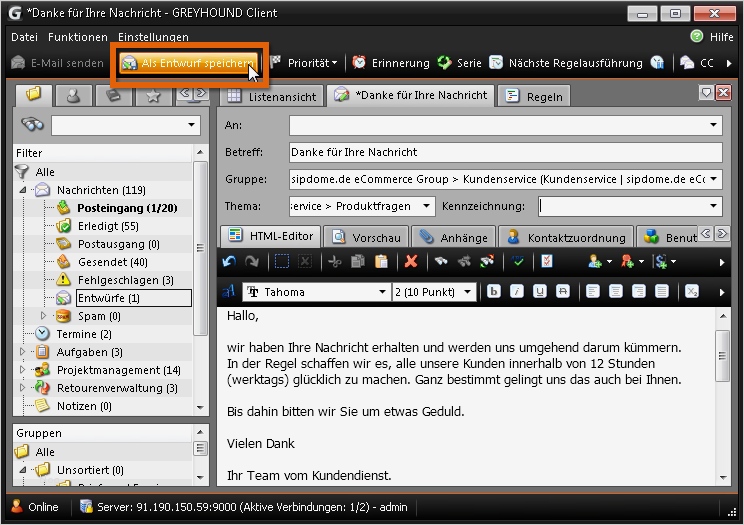Click the binoculars search icon in left panel
Screen dimensions: 744x525
pos(32,125)
